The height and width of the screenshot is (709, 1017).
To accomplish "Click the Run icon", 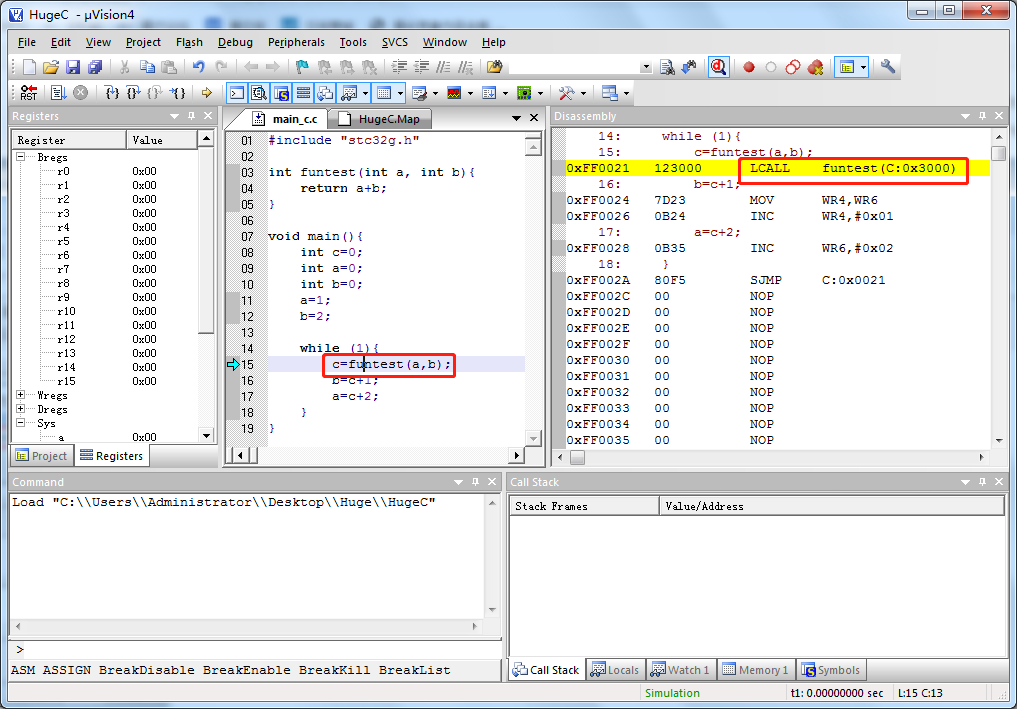I will click(58, 93).
